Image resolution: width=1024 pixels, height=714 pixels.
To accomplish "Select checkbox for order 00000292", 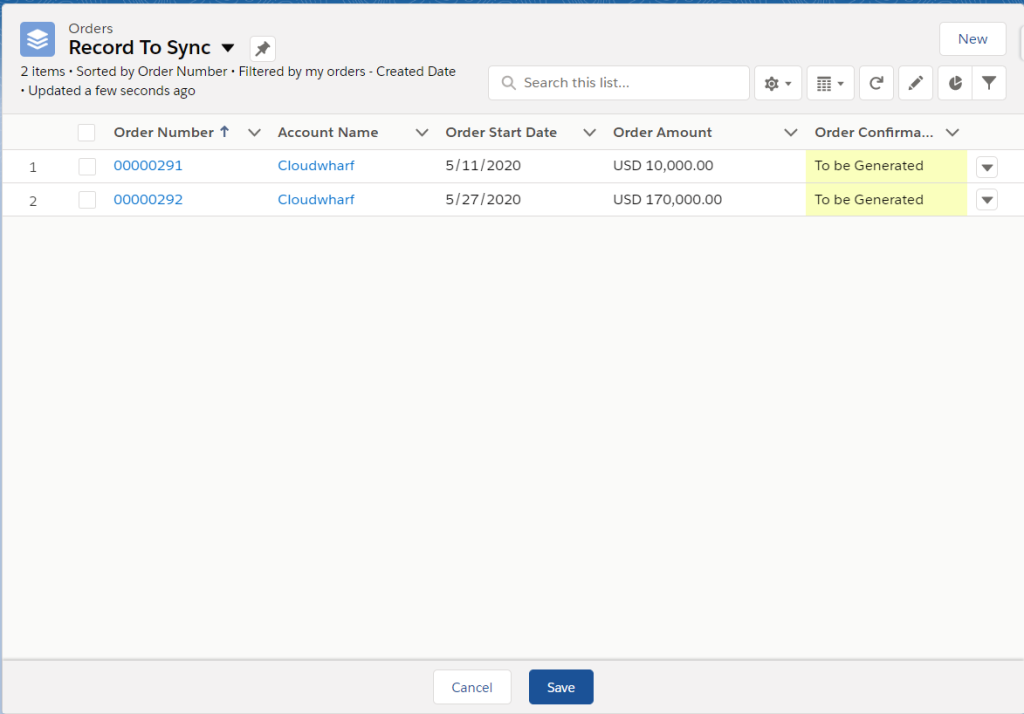I will point(87,200).
